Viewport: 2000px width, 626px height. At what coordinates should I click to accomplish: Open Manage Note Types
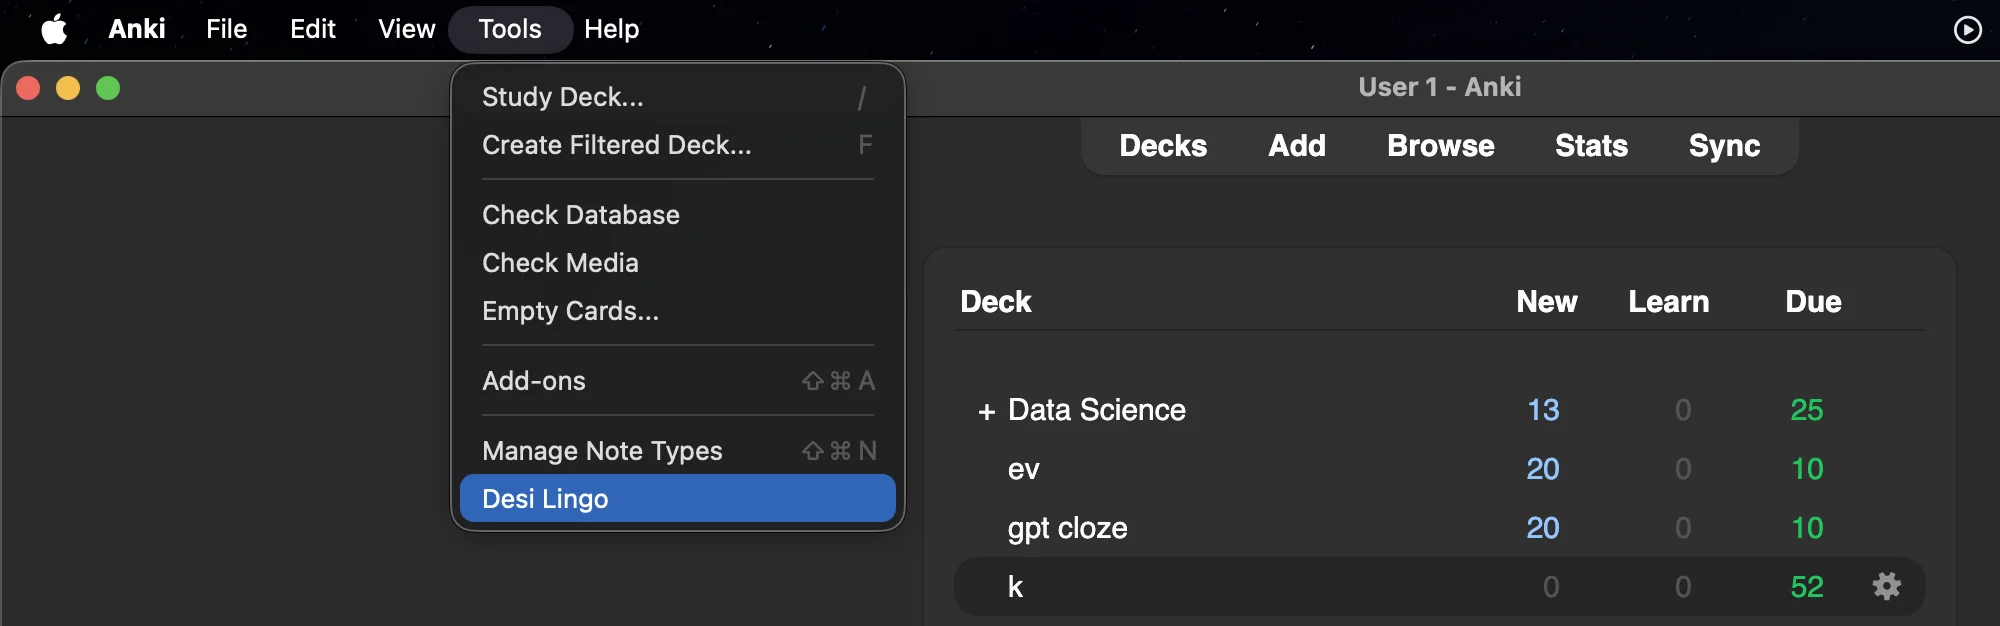[x=602, y=450]
